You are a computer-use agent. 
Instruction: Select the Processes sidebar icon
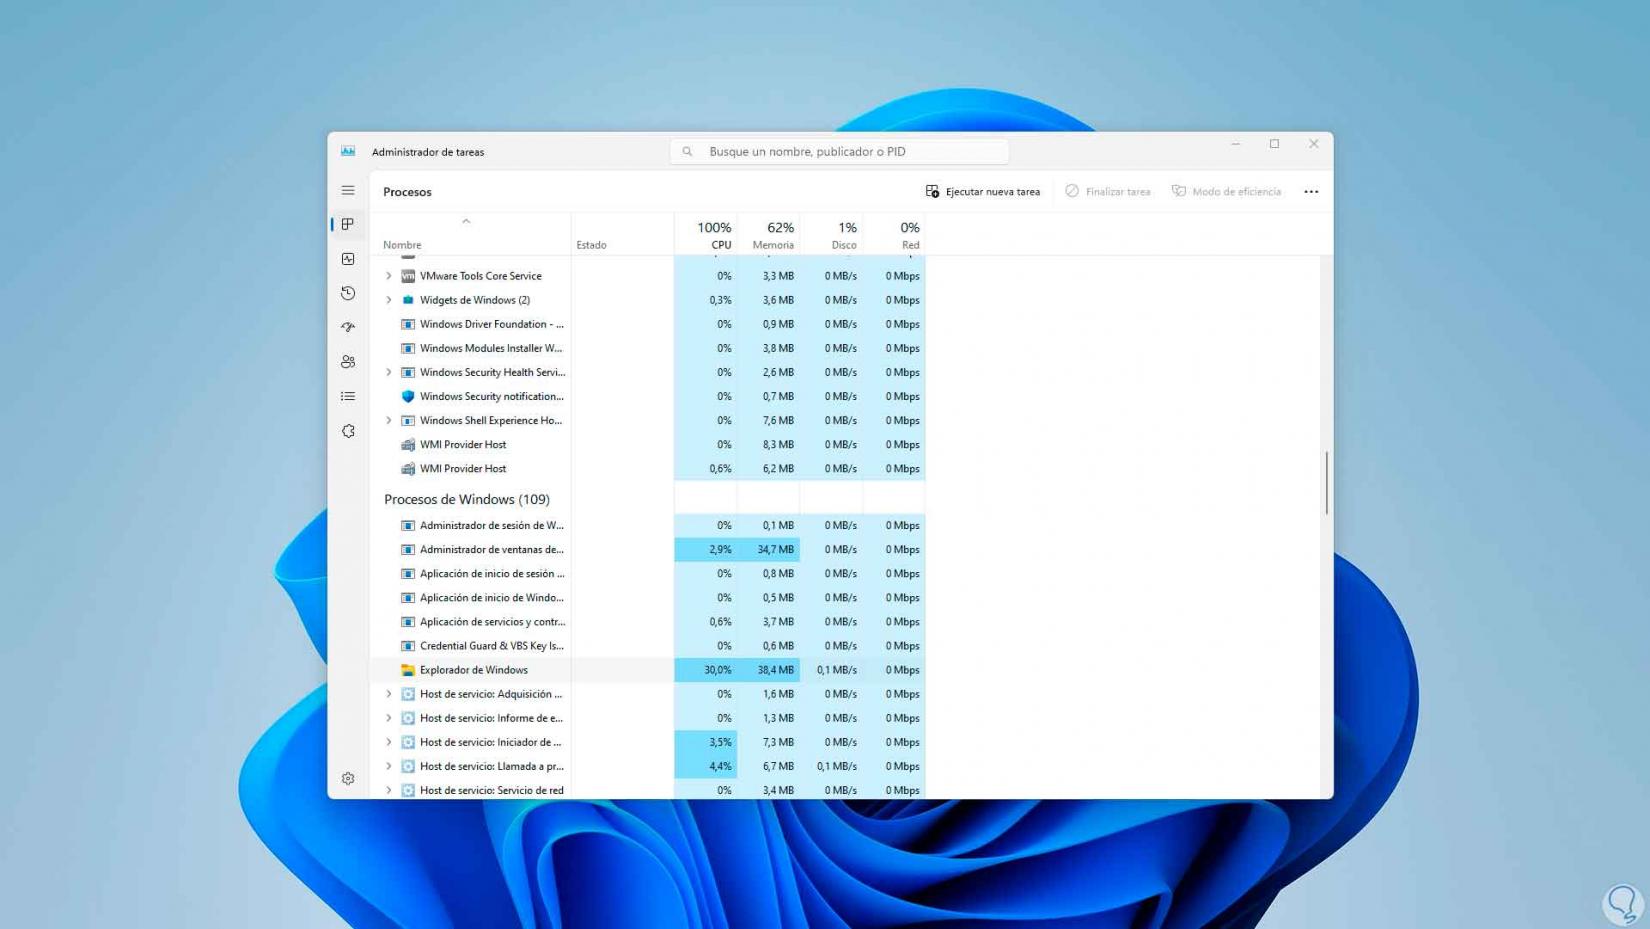[348, 224]
